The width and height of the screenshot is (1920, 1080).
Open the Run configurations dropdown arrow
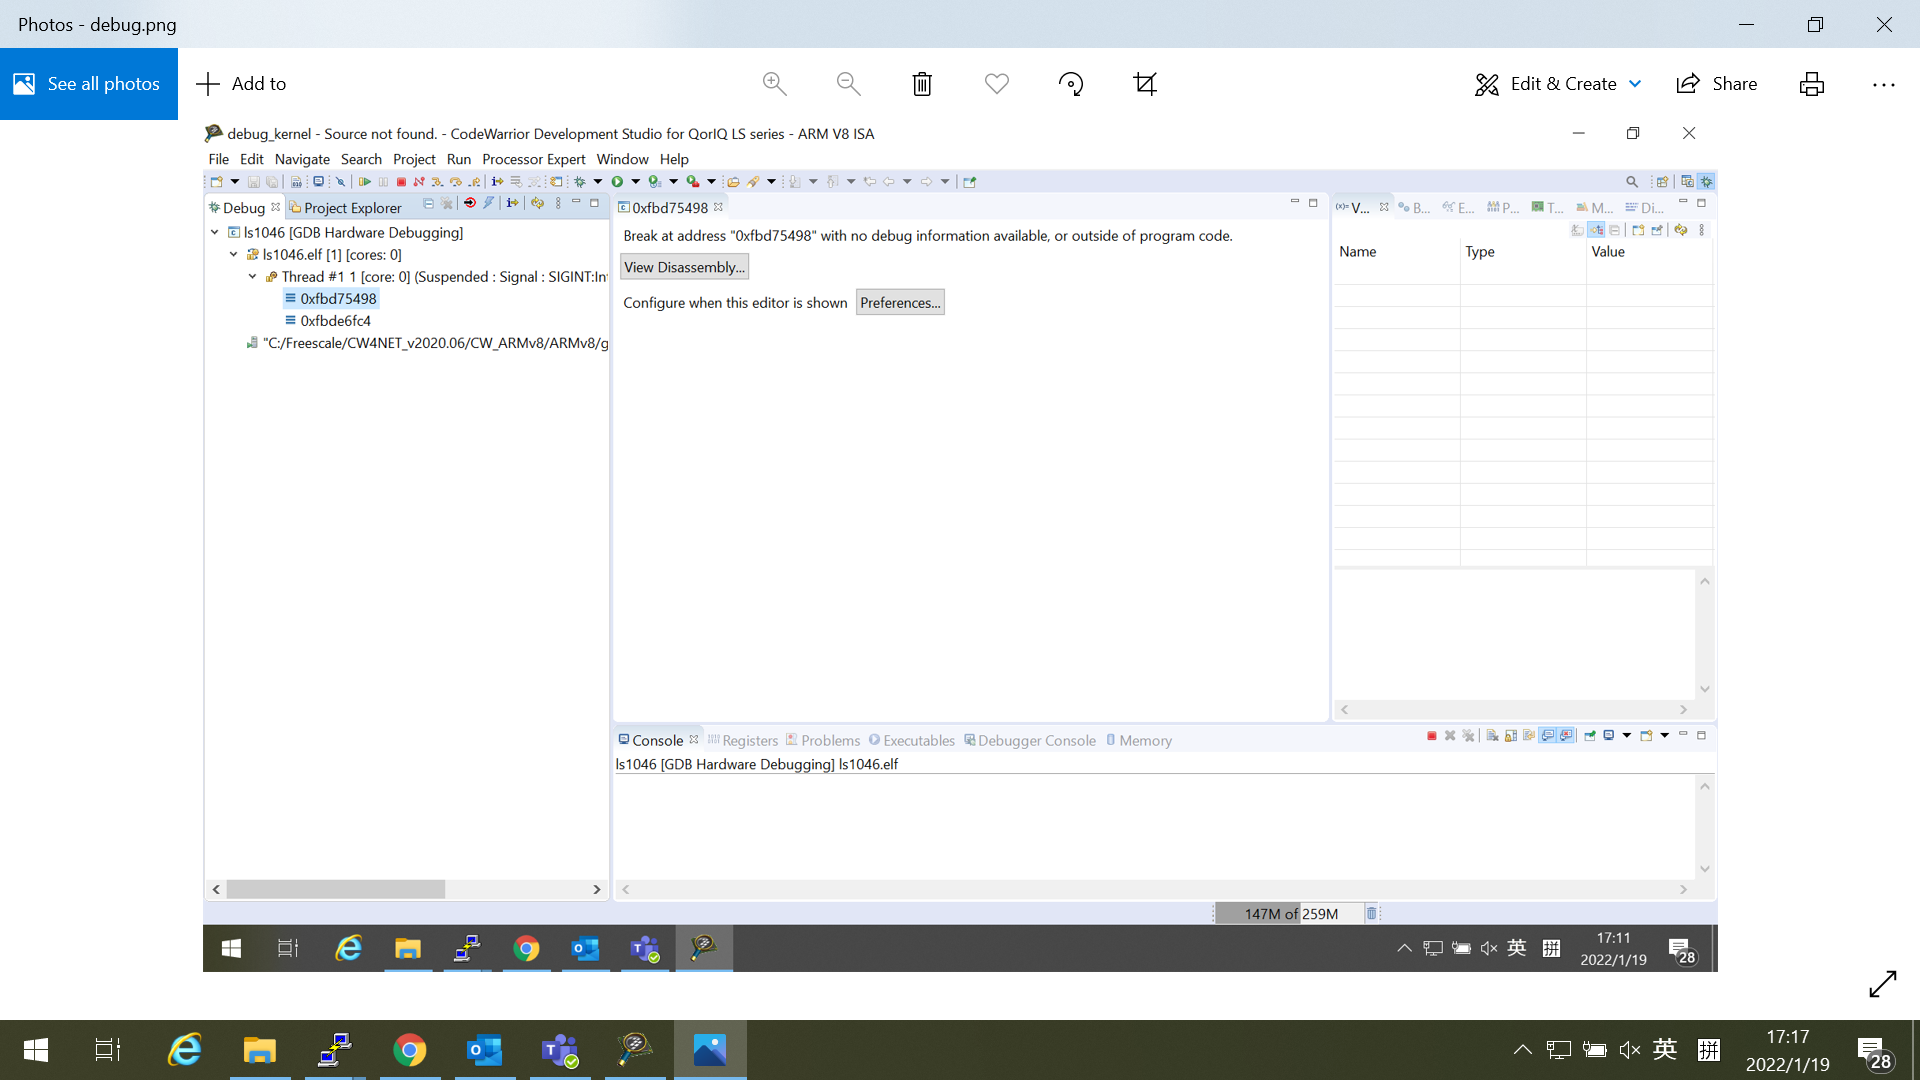click(637, 181)
